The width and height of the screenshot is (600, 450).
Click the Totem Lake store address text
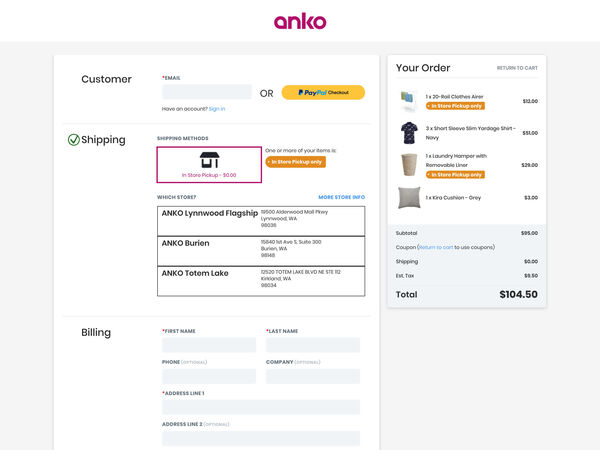(x=301, y=279)
